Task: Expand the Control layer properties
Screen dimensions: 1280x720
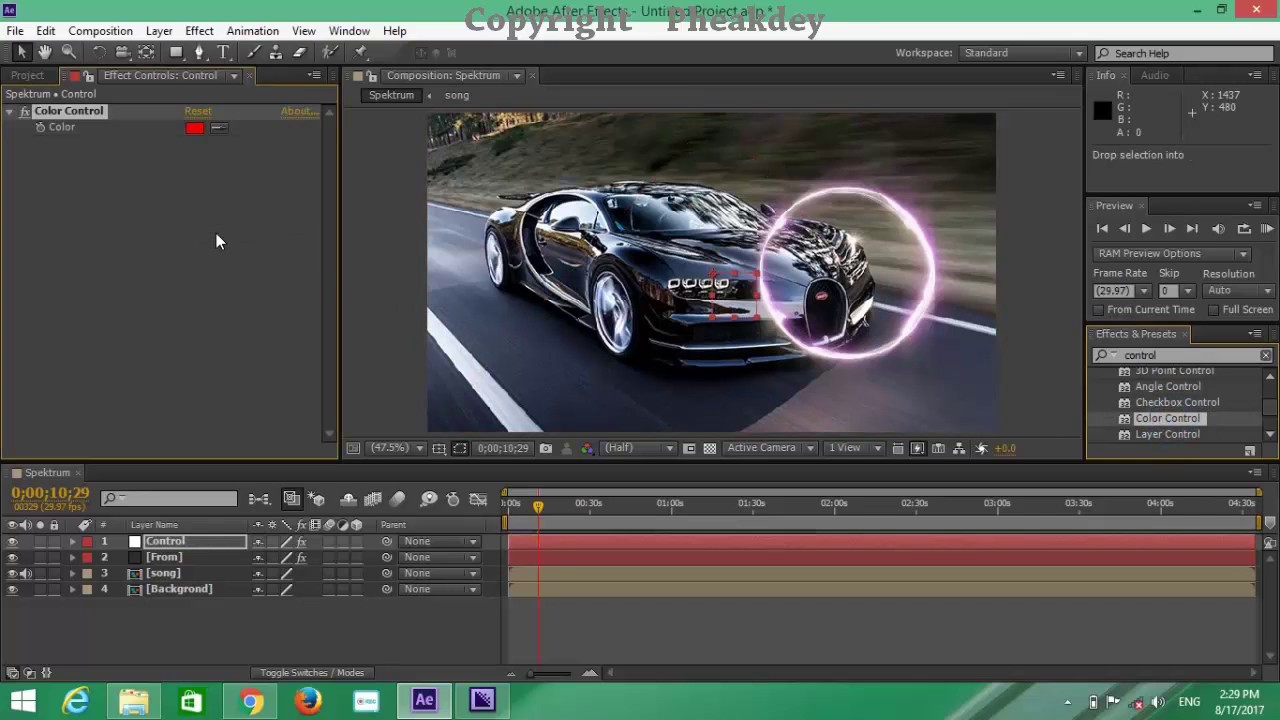Action: pyautogui.click(x=72, y=541)
